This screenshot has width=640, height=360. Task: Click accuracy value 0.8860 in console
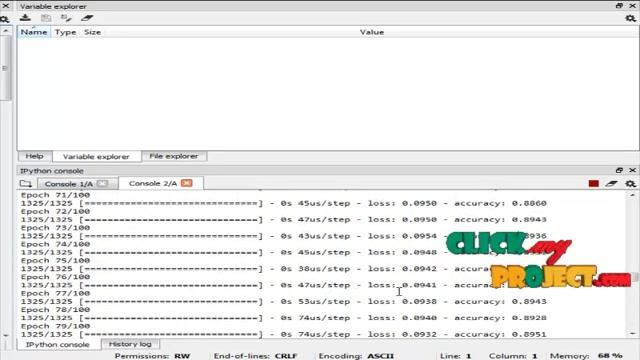point(529,203)
